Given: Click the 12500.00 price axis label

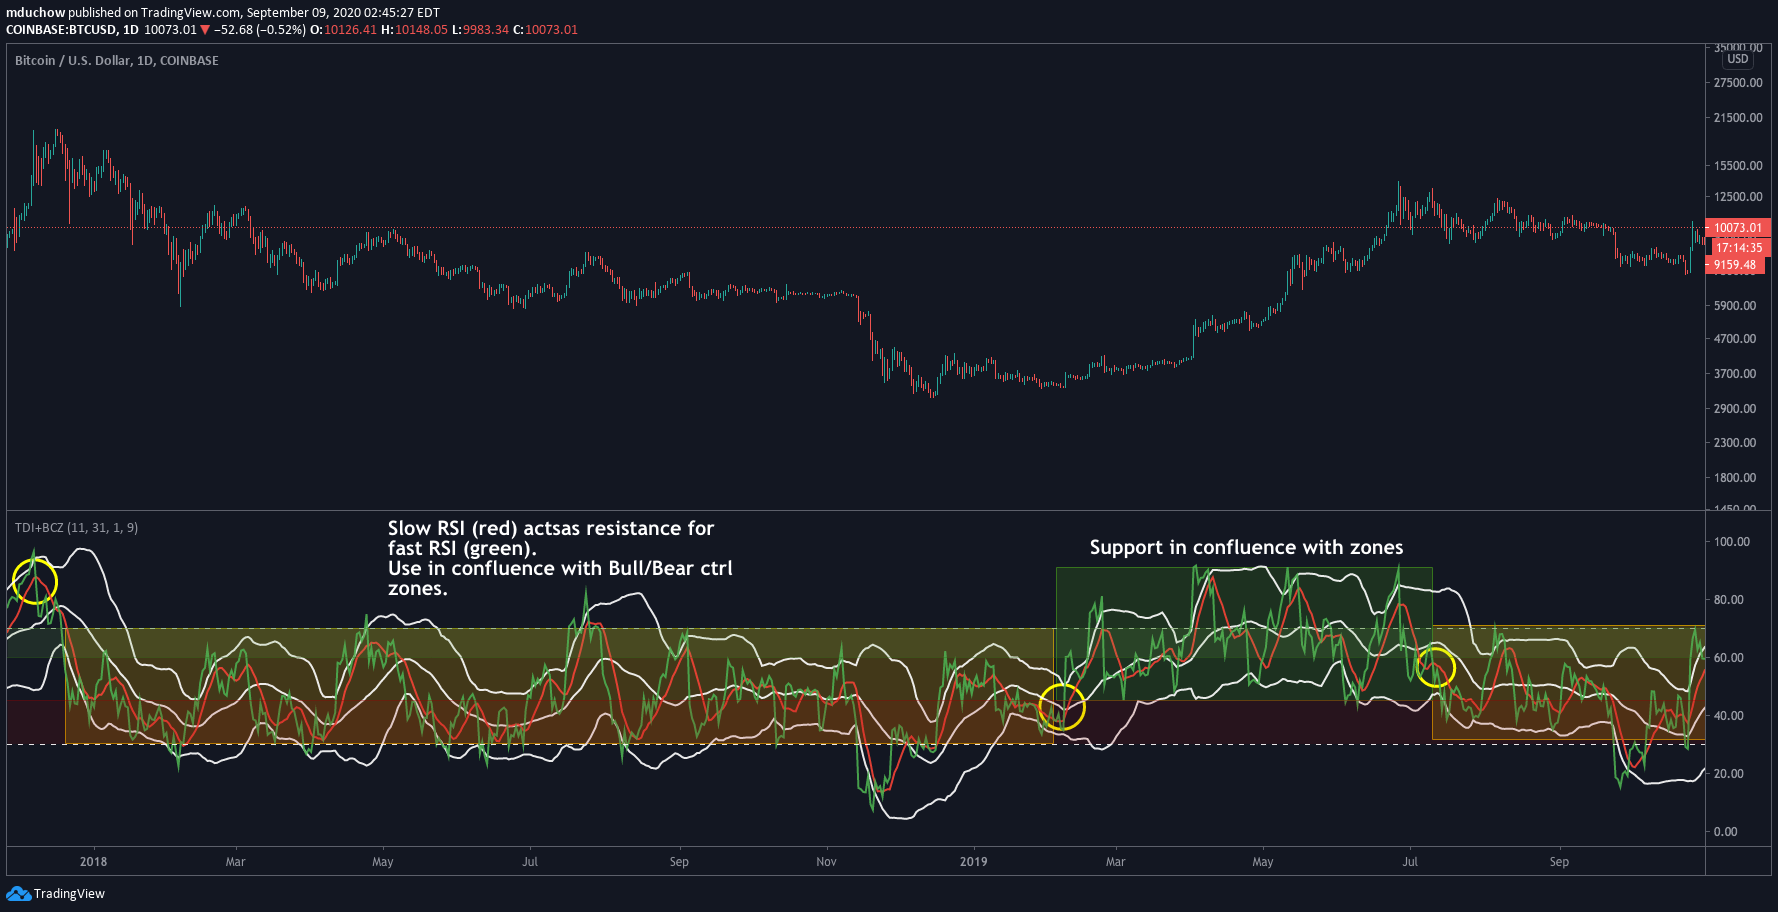Looking at the screenshot, I should pos(1738,197).
